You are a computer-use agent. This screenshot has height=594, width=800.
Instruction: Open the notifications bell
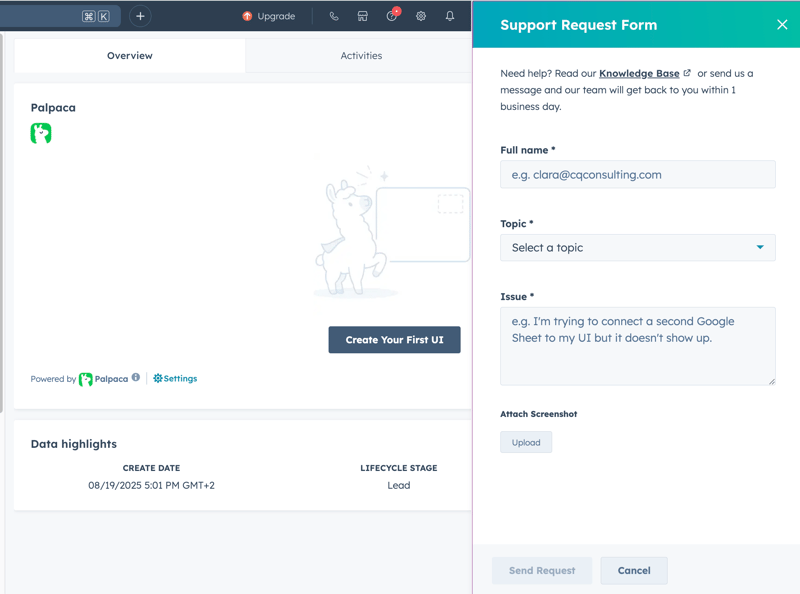point(450,16)
